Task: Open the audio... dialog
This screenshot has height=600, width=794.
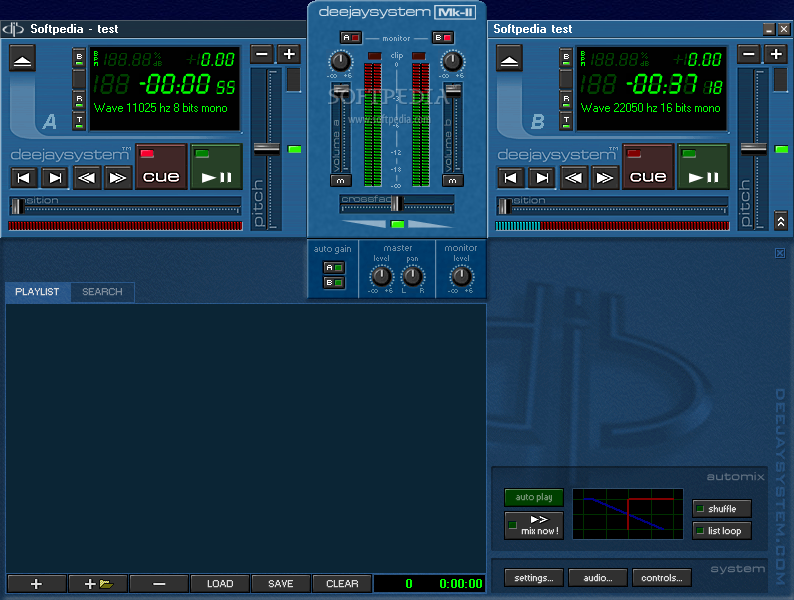Action: [x=598, y=578]
